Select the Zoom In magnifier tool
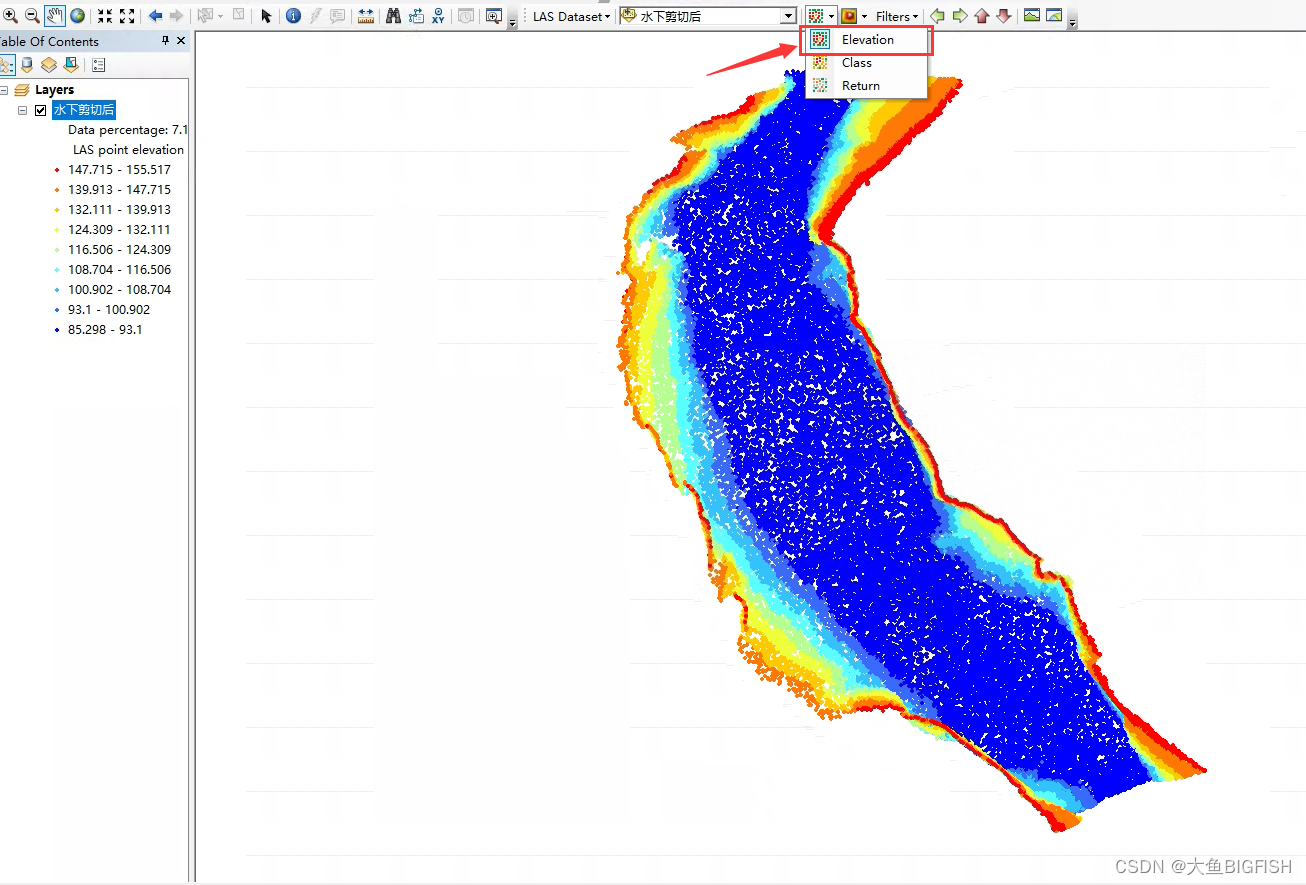 click(x=10, y=16)
